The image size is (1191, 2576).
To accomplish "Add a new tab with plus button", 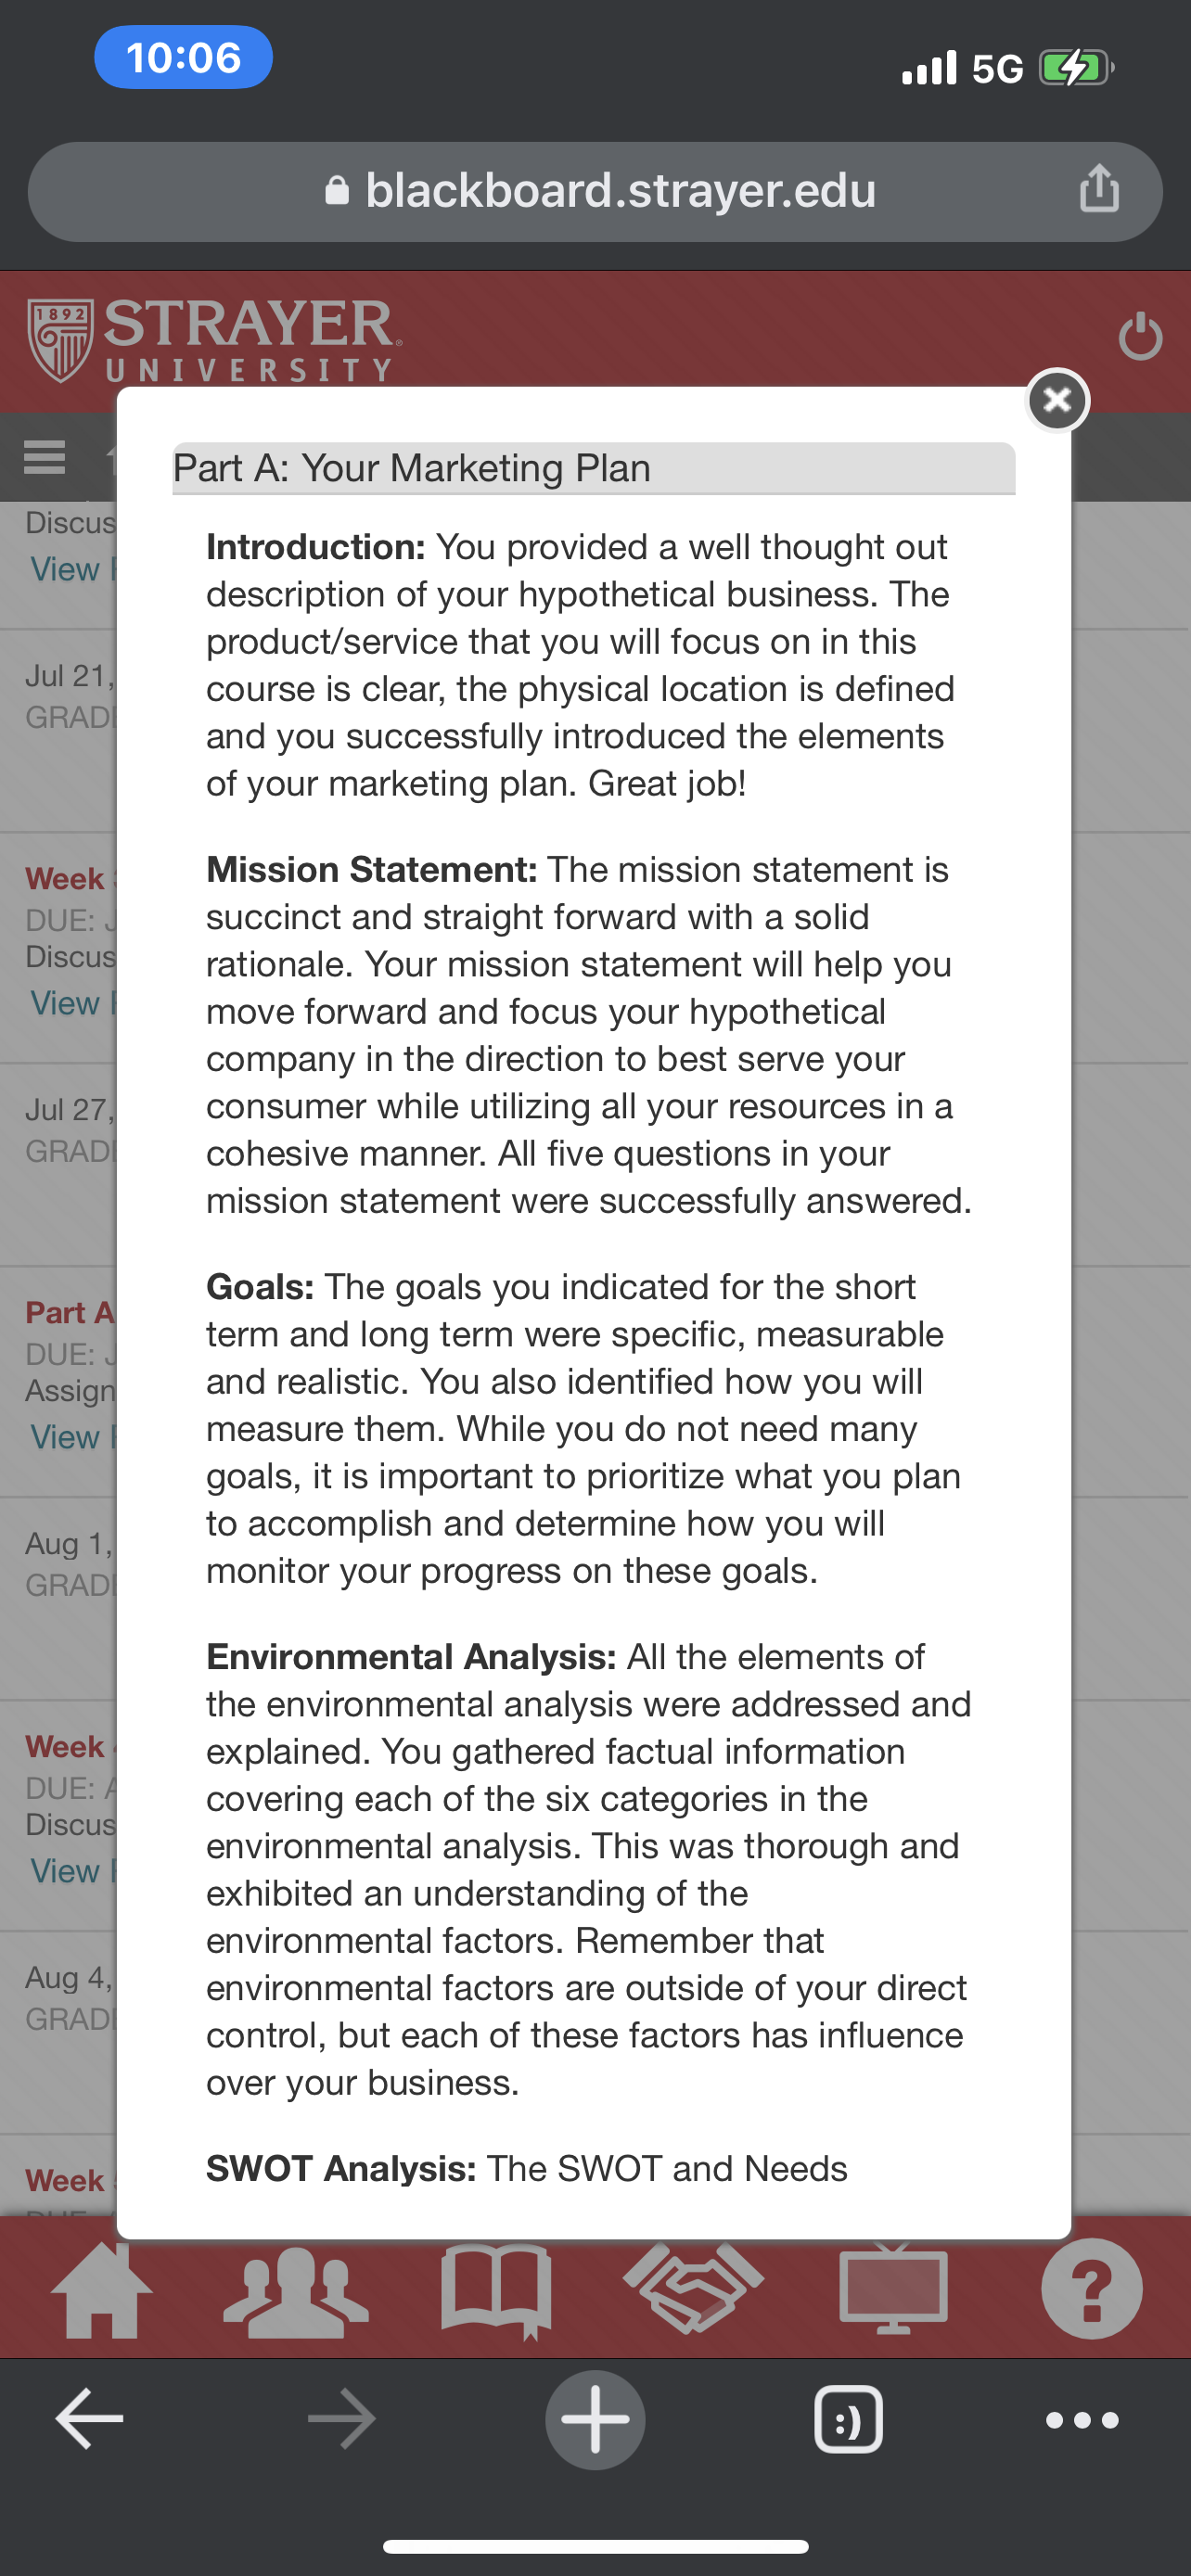I will tap(595, 2420).
